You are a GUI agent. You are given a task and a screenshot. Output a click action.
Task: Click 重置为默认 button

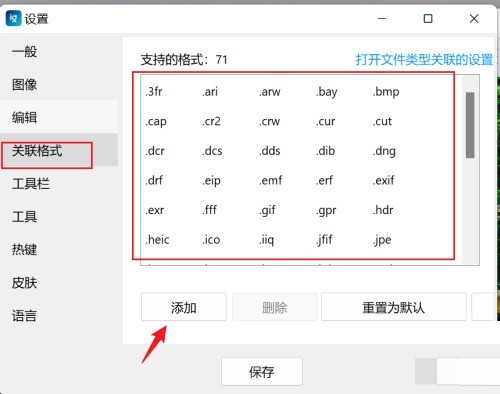tap(394, 307)
